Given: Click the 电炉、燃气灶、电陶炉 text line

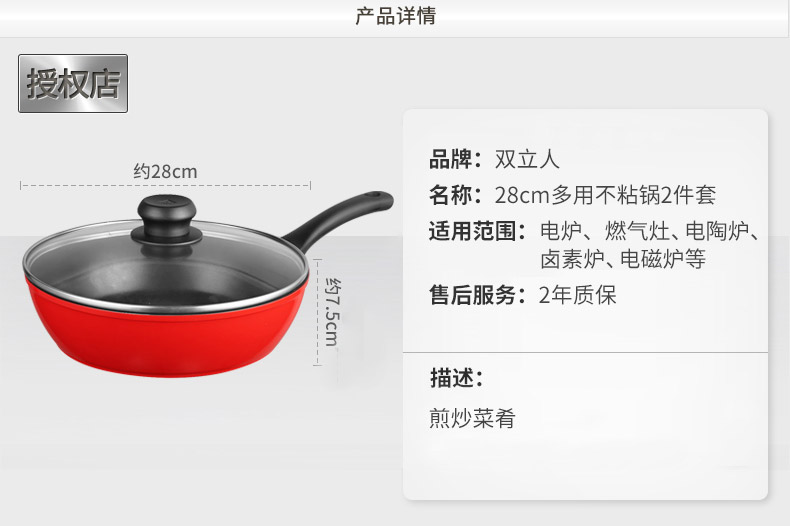Looking at the screenshot, I should [649, 232].
